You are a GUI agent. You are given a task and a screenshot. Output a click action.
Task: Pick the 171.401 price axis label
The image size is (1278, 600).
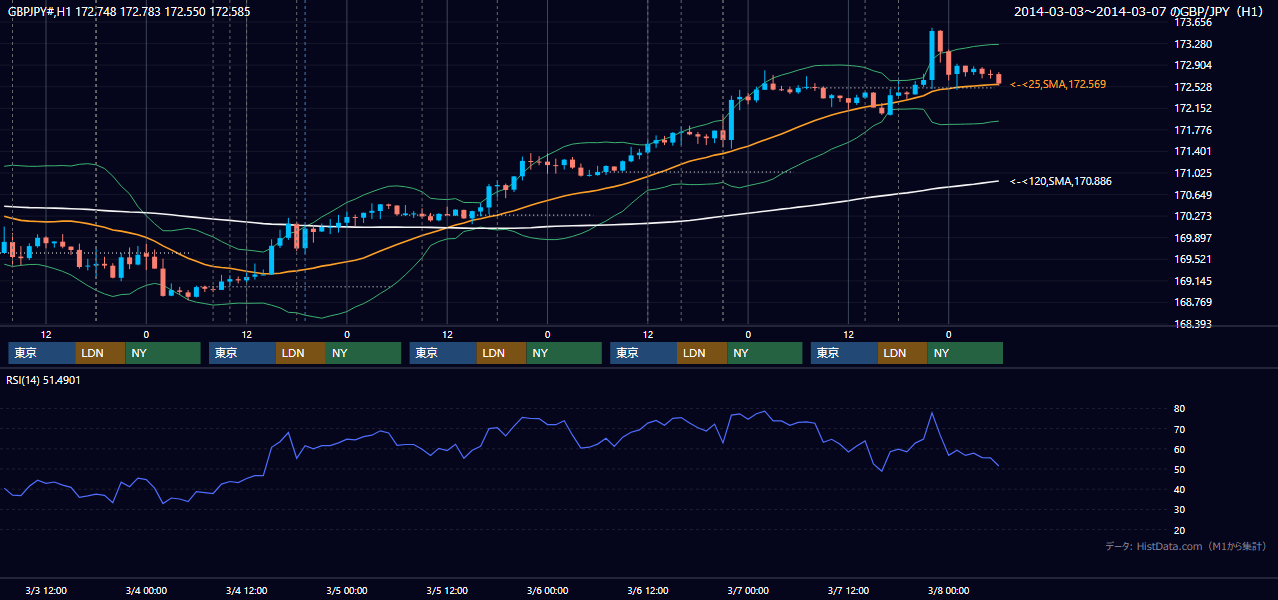coord(1192,151)
